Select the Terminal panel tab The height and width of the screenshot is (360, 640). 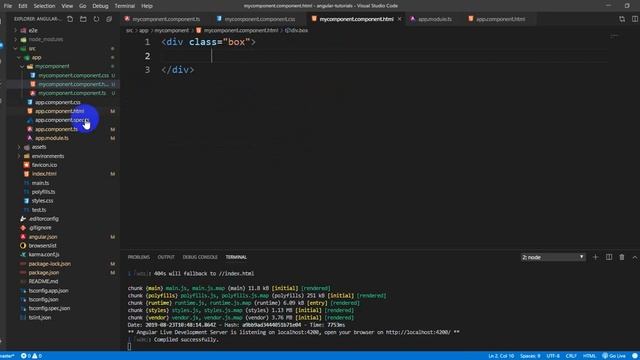pyautogui.click(x=236, y=257)
